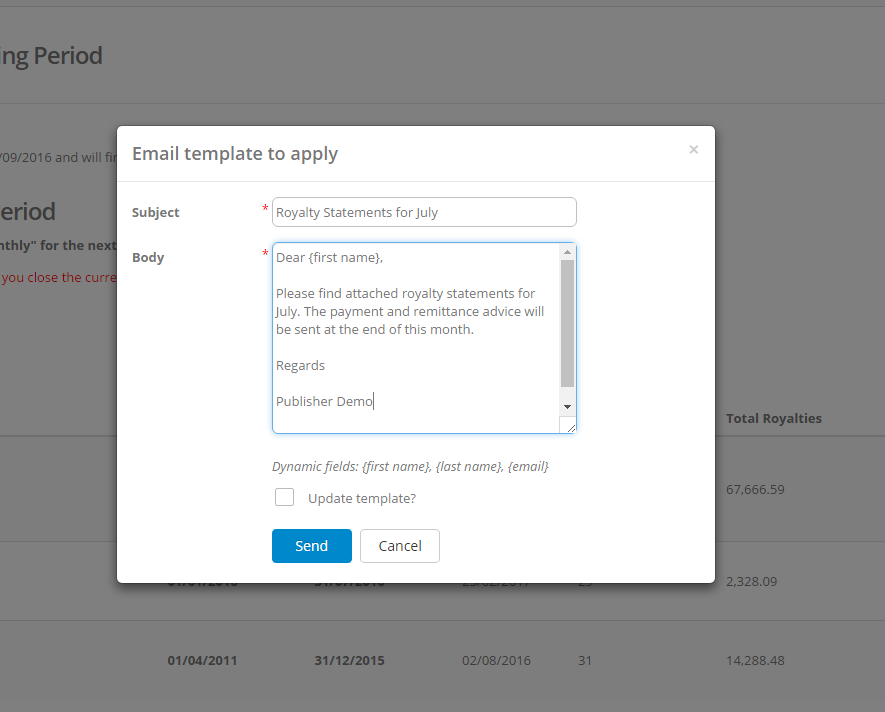
Task: Click the Subject input field
Action: [424, 212]
